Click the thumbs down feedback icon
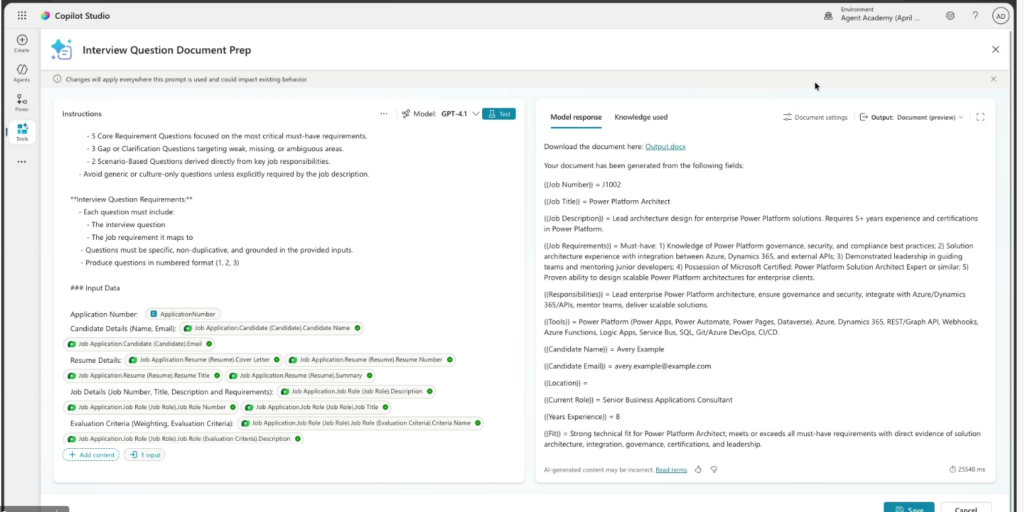 [714, 469]
